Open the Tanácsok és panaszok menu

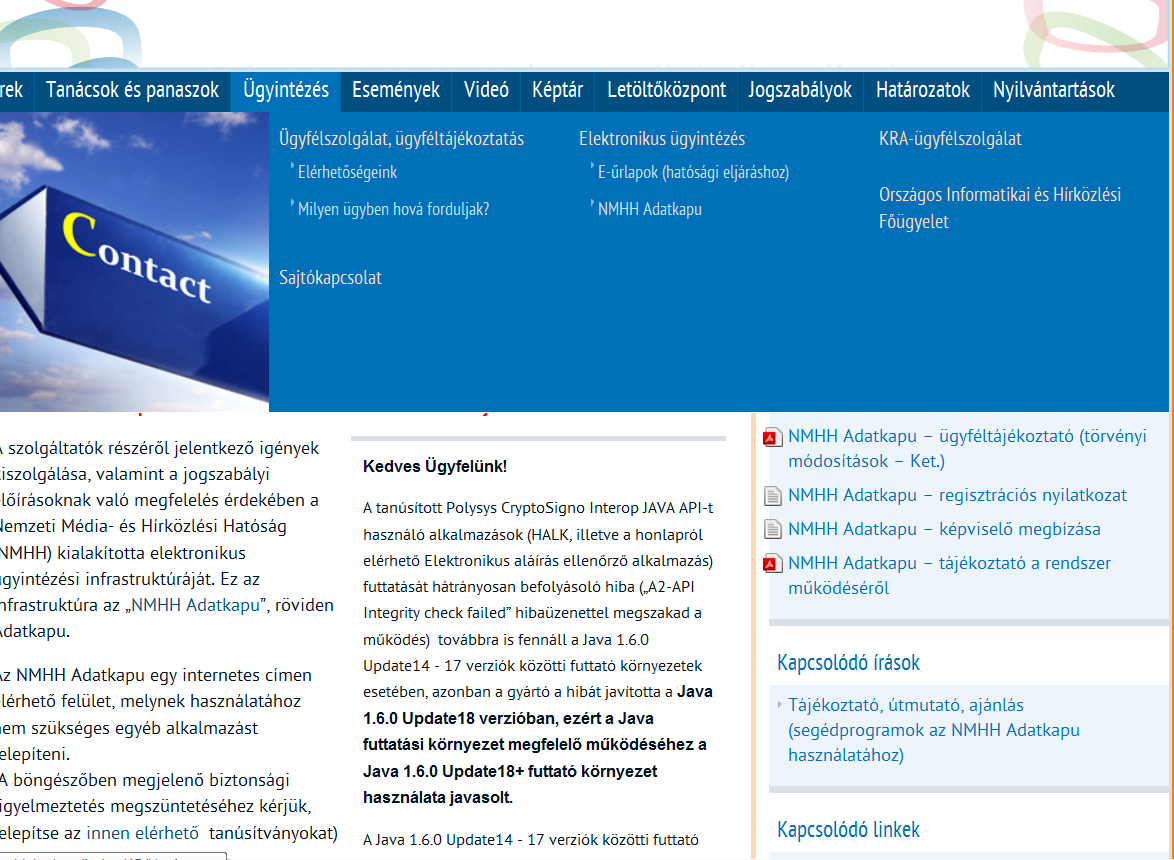[133, 91]
